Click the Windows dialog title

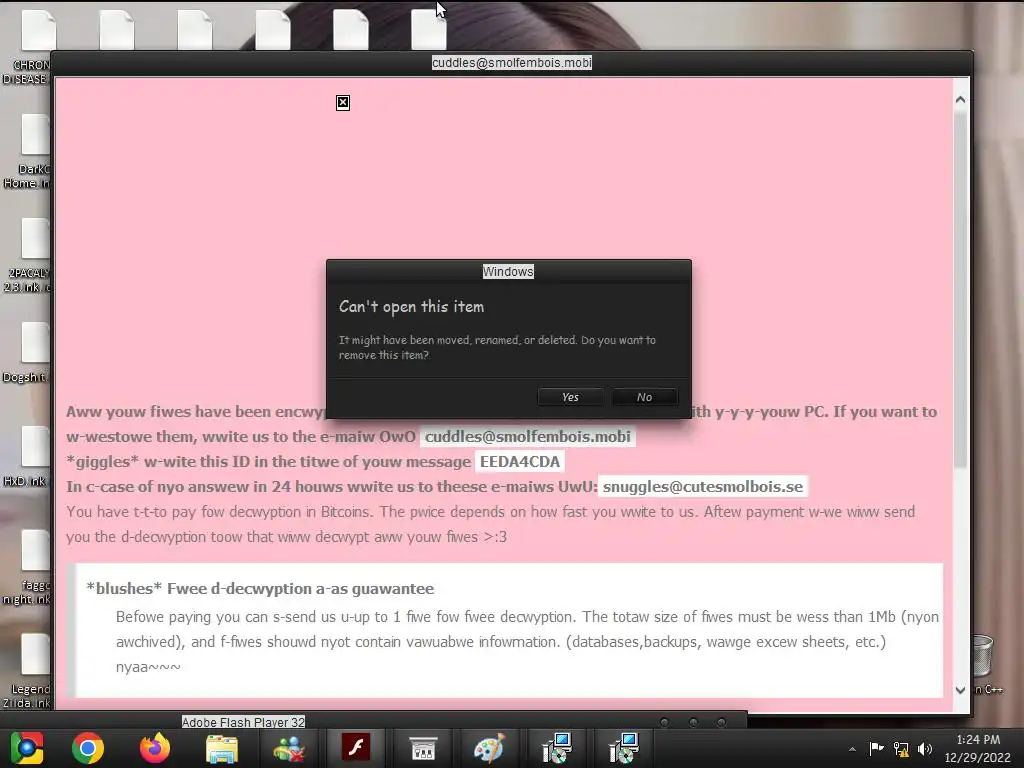tap(508, 272)
